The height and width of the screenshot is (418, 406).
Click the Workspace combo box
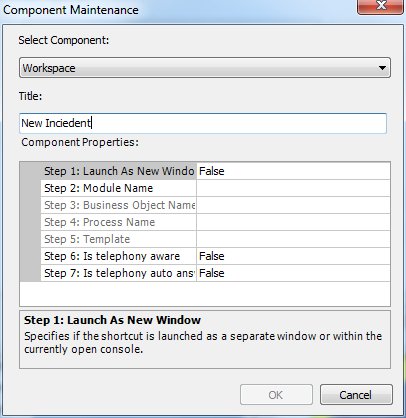point(205,68)
